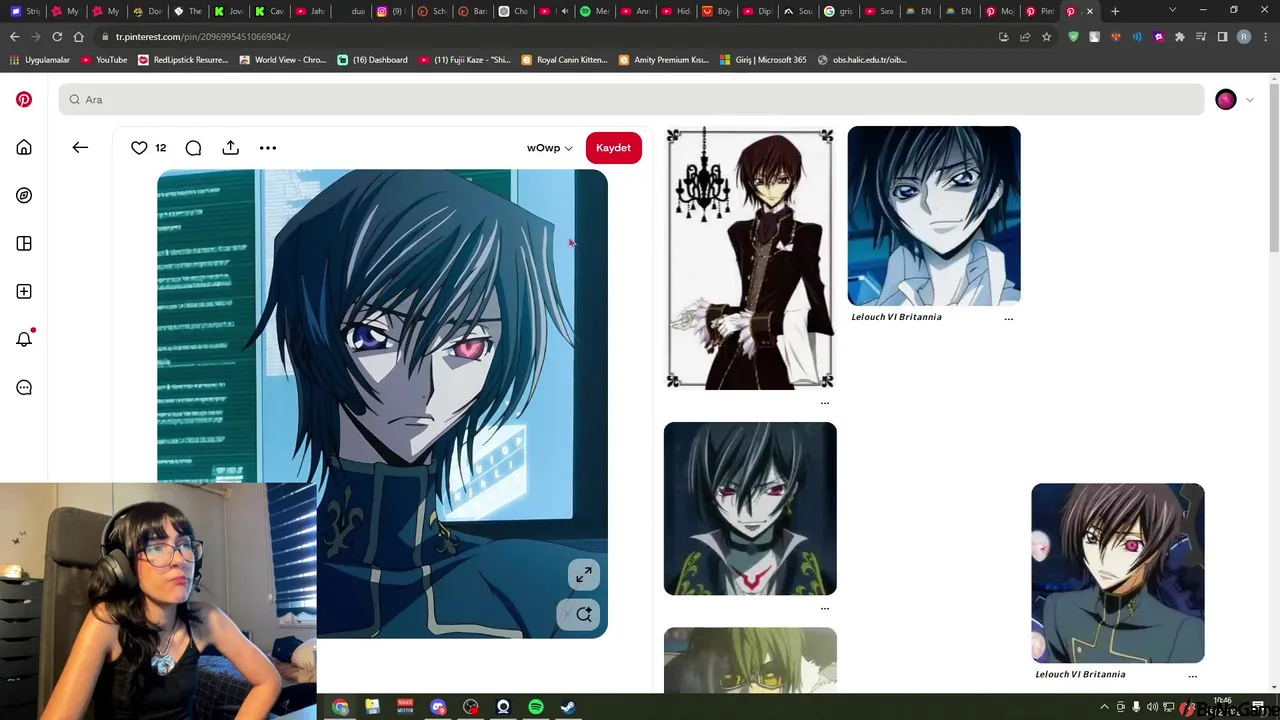Open the pink-eye Lelouch uniform pin
1280x720 pixels.
click(1118, 573)
